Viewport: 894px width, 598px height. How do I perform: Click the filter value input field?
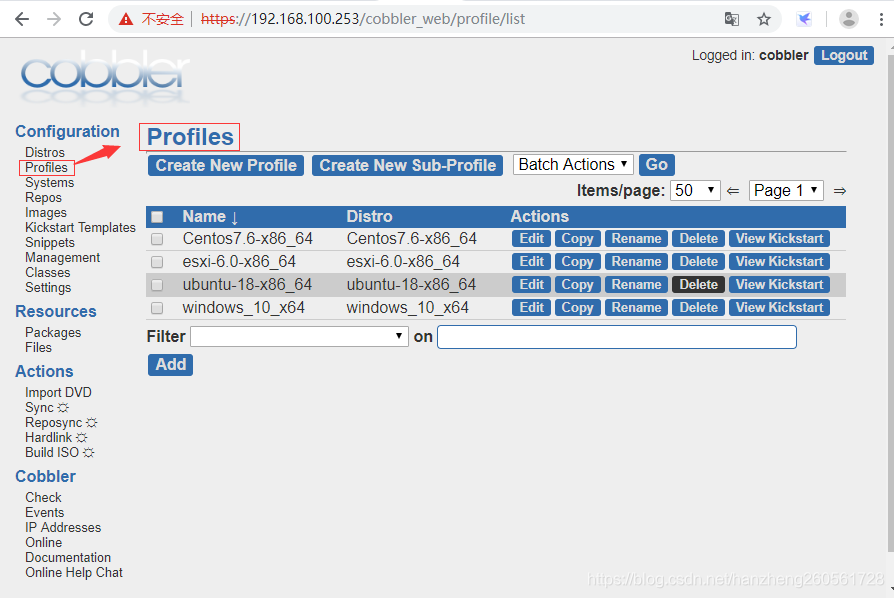(x=617, y=337)
